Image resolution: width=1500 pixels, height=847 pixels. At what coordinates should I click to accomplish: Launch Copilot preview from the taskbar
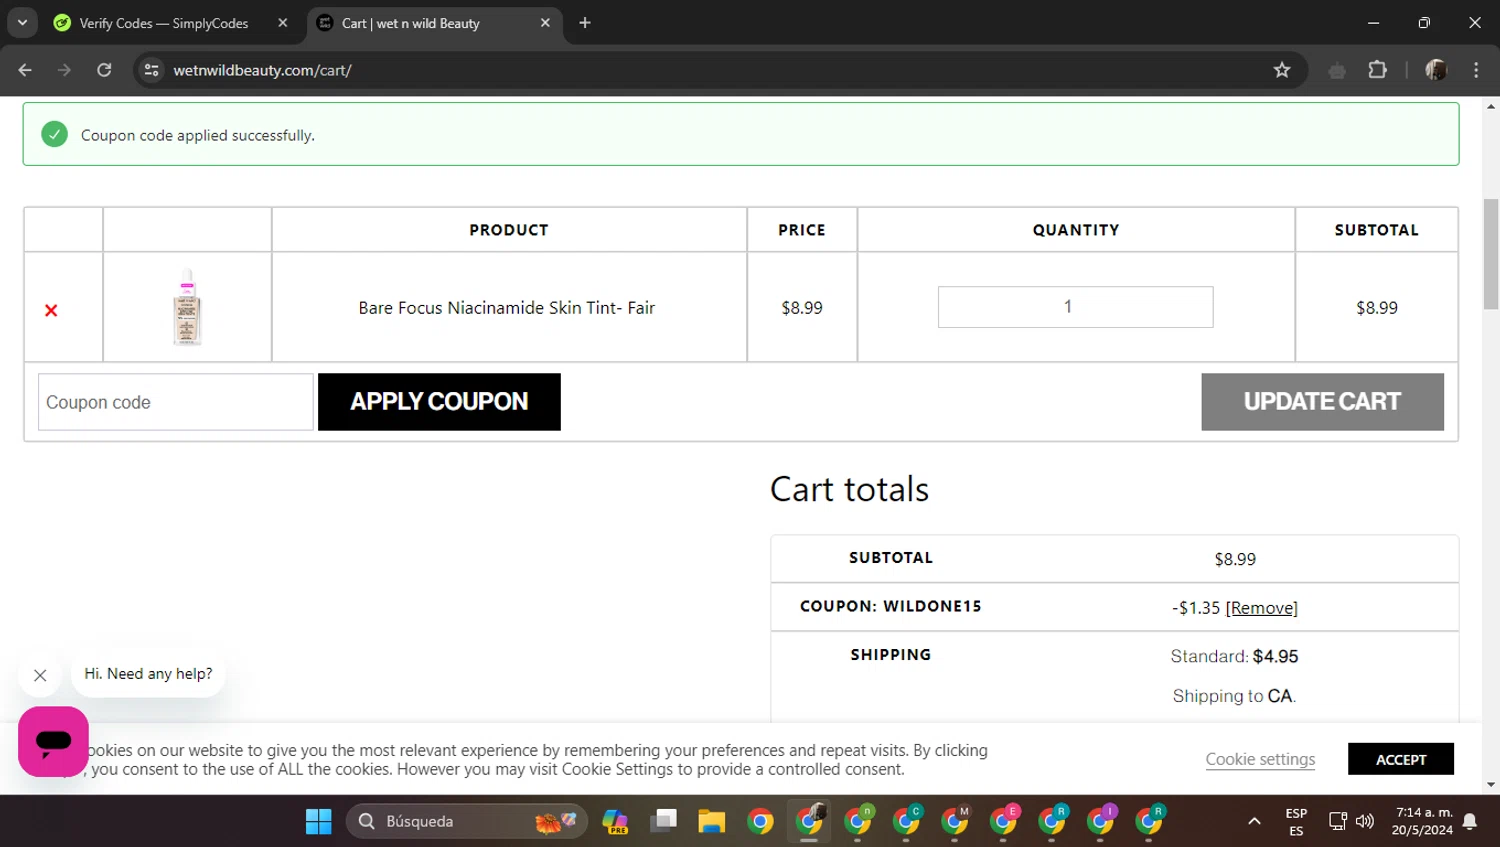pos(615,821)
